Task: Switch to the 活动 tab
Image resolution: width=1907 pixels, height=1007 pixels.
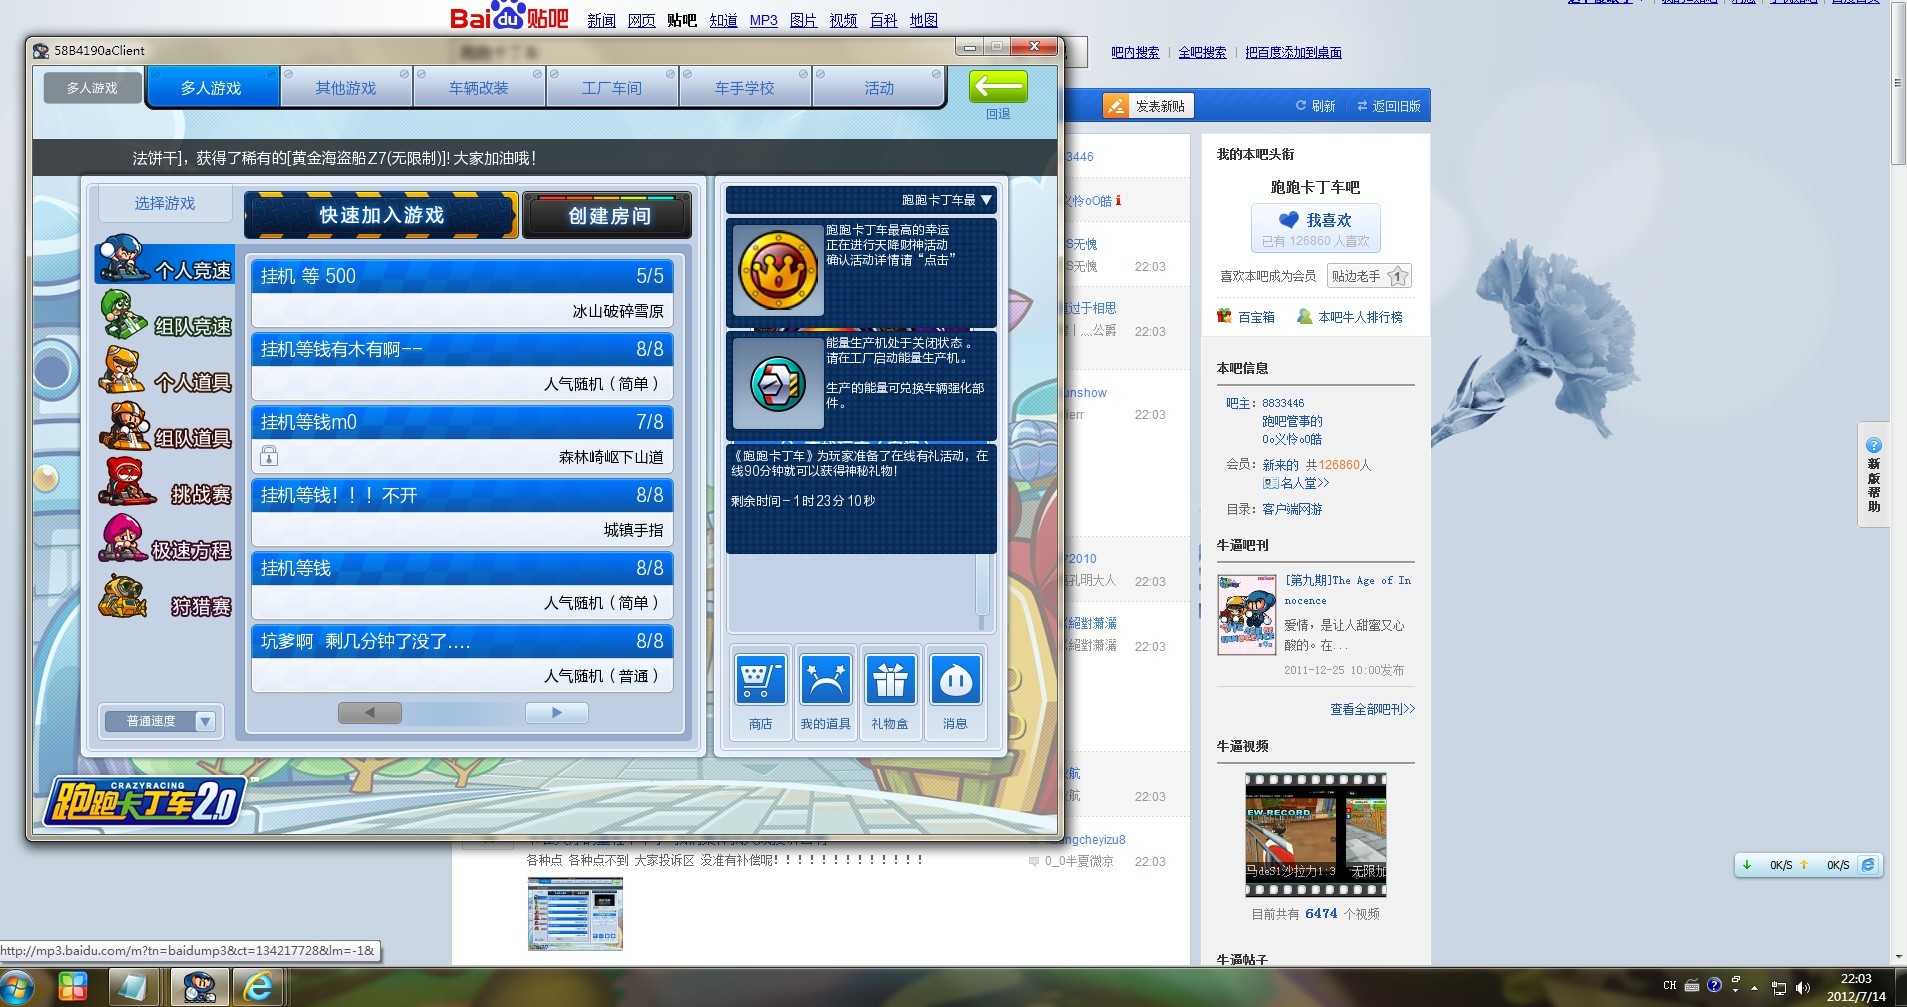Action: [879, 88]
